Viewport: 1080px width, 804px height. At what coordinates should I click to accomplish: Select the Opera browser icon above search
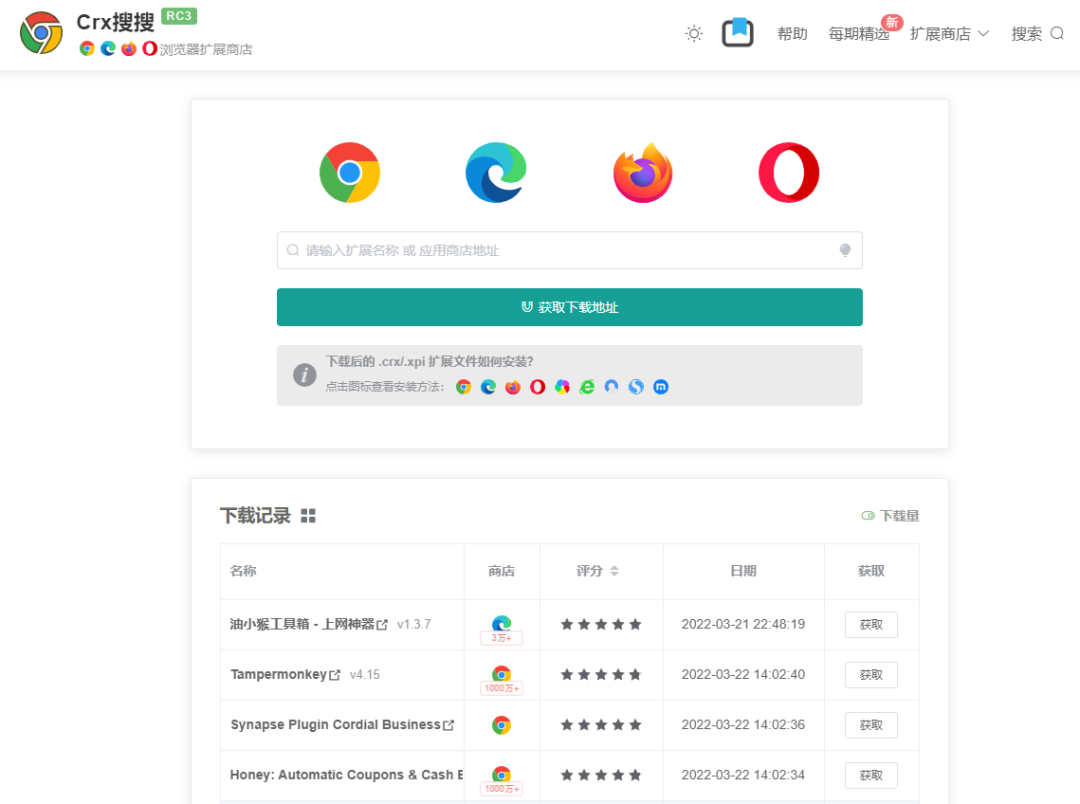[789, 172]
